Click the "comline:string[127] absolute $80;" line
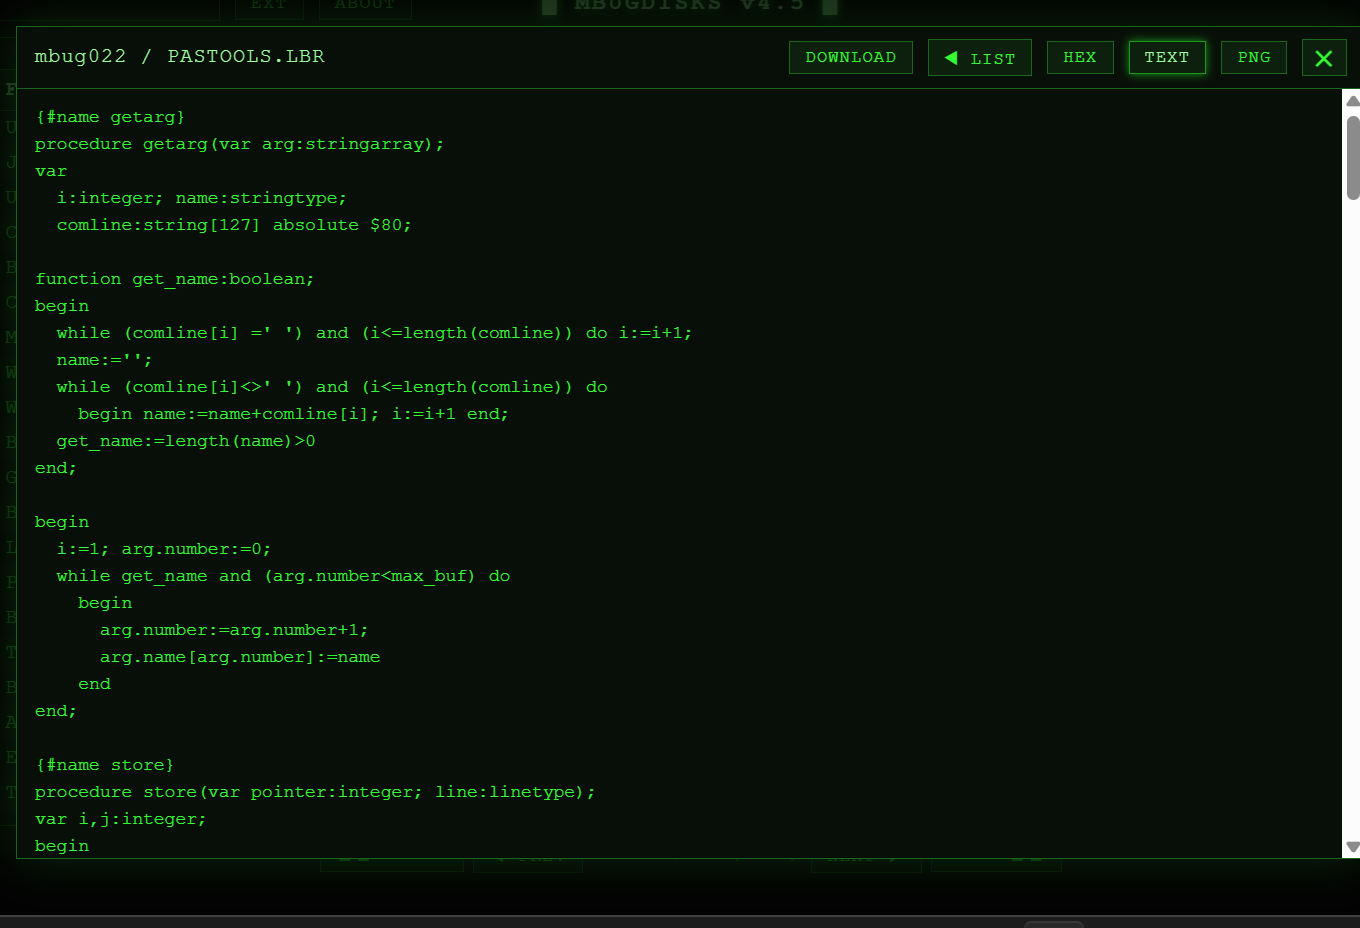1360x928 pixels. [234, 225]
